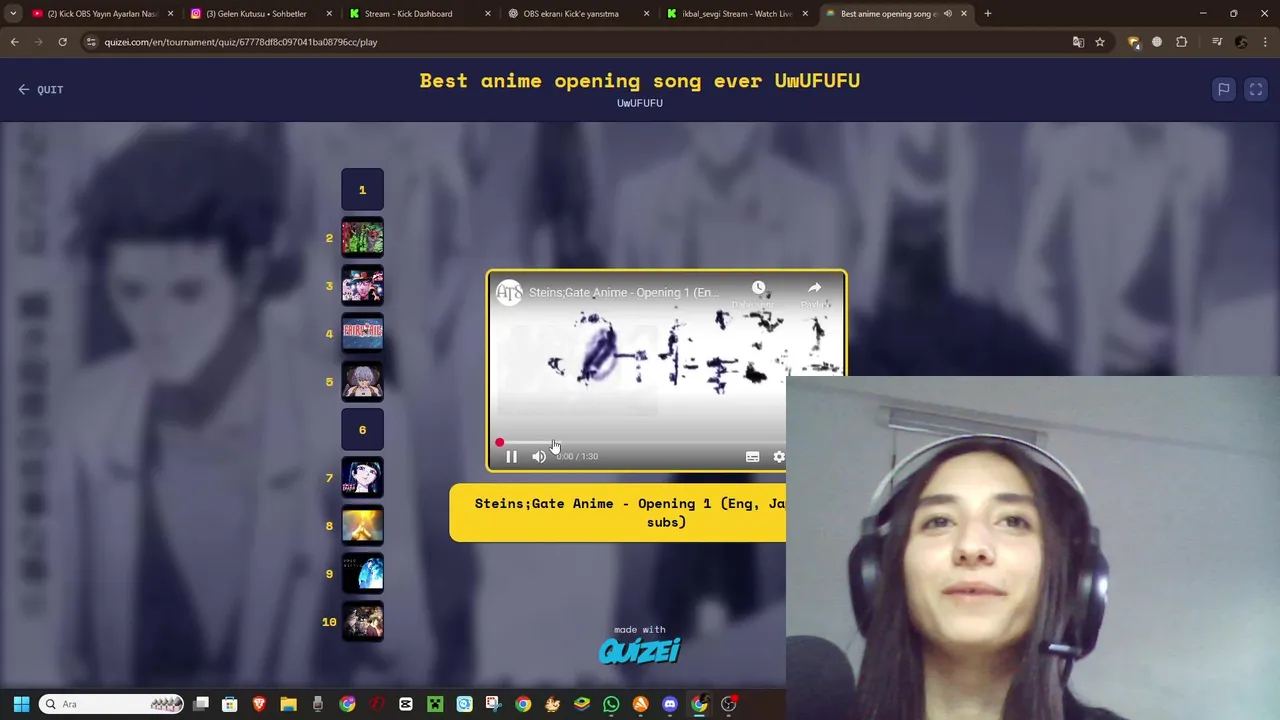Image resolution: width=1280 pixels, height=720 pixels.
Task: Open Minecraft from taskbar
Action: click(435, 704)
